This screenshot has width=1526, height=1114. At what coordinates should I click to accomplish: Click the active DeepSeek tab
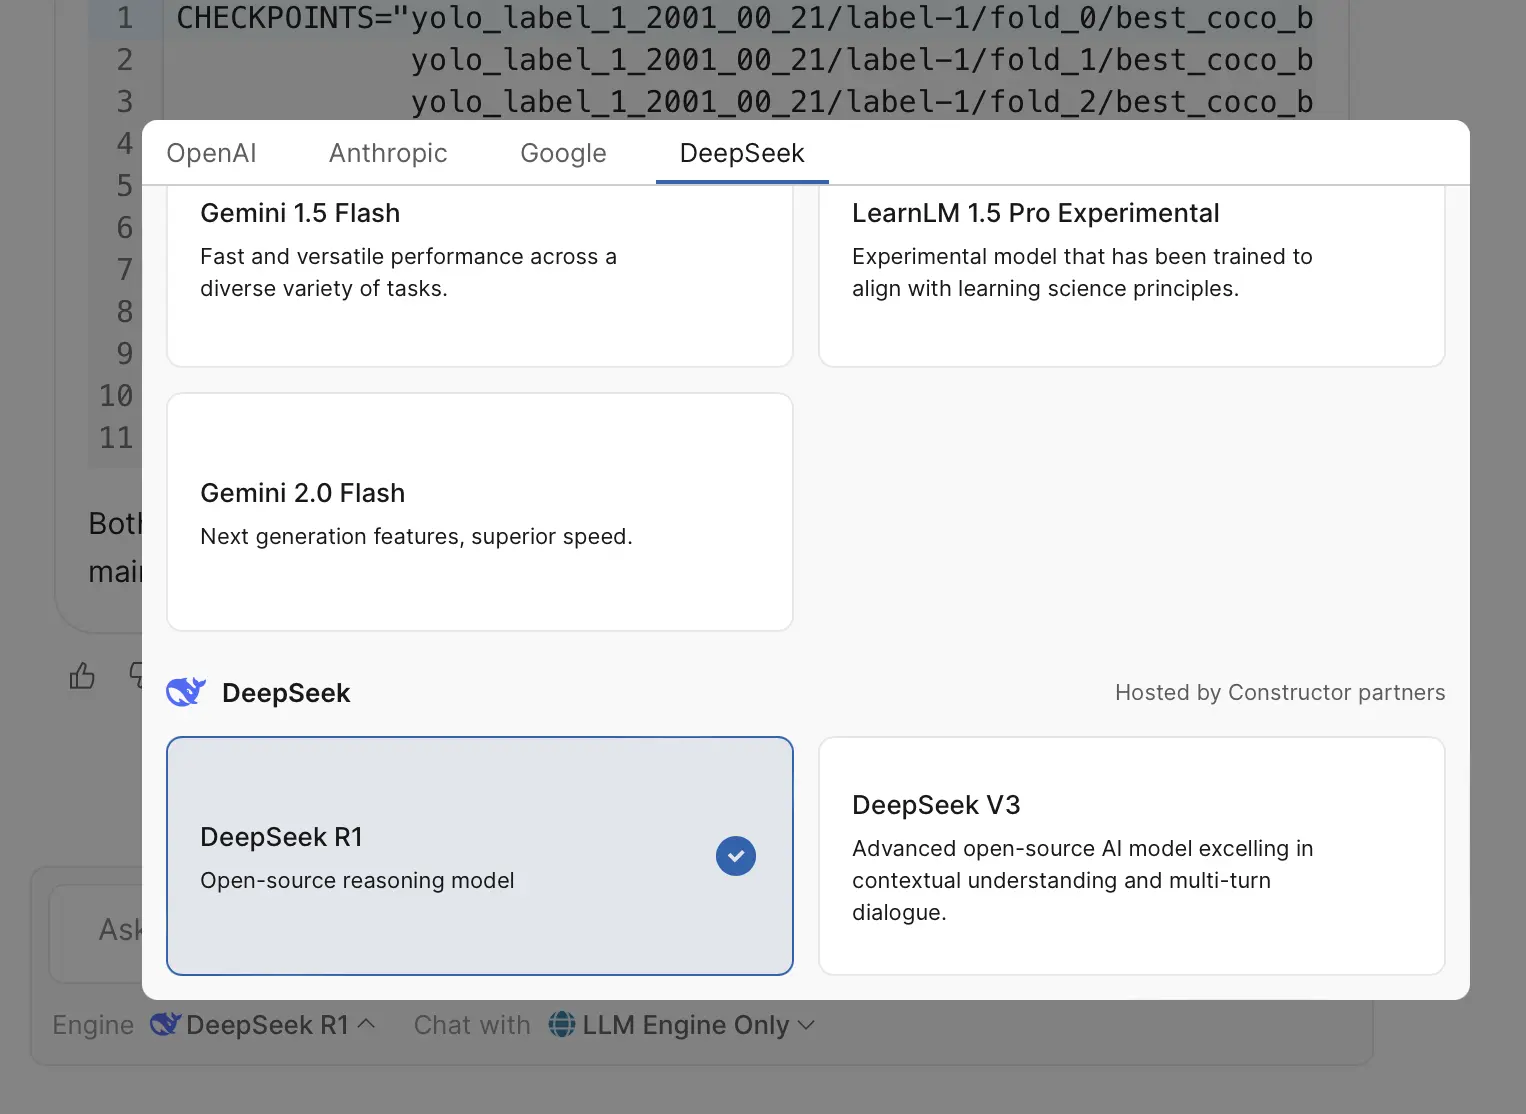point(742,153)
